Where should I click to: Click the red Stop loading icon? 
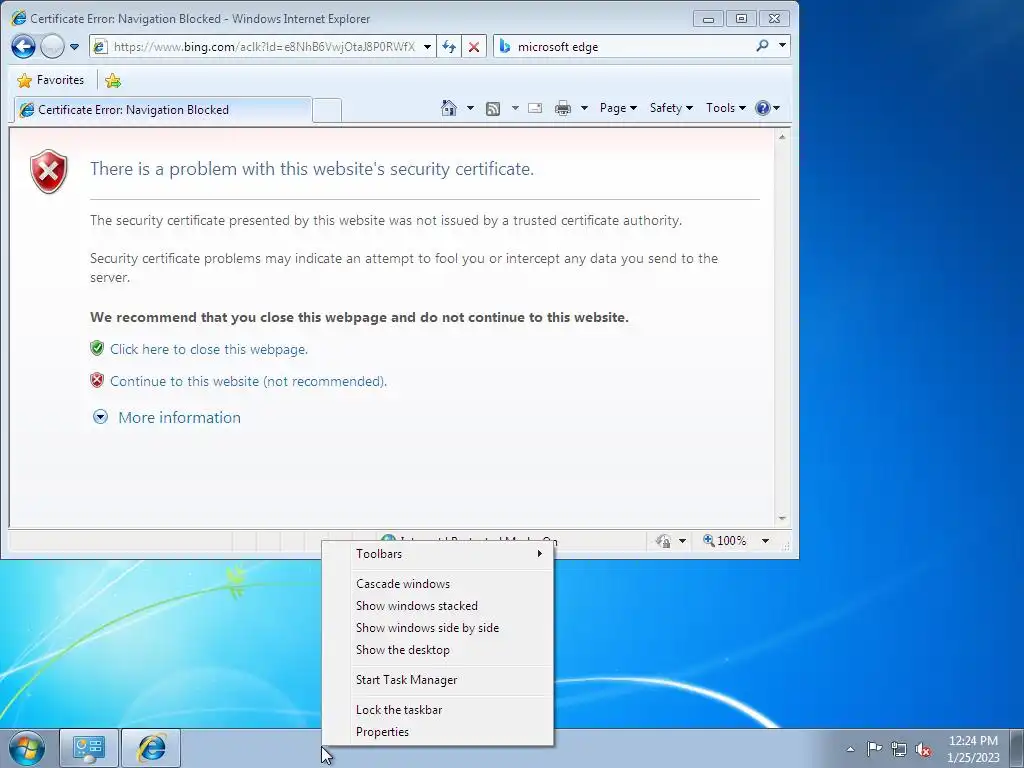coord(474,47)
